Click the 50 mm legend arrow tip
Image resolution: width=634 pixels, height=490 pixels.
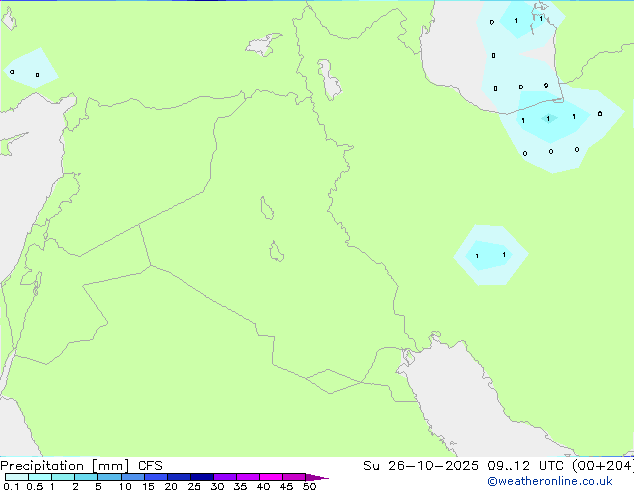317,477
